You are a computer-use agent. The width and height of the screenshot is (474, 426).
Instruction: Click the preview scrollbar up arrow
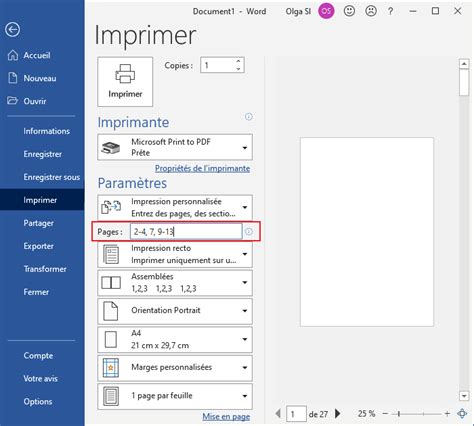coord(464,64)
